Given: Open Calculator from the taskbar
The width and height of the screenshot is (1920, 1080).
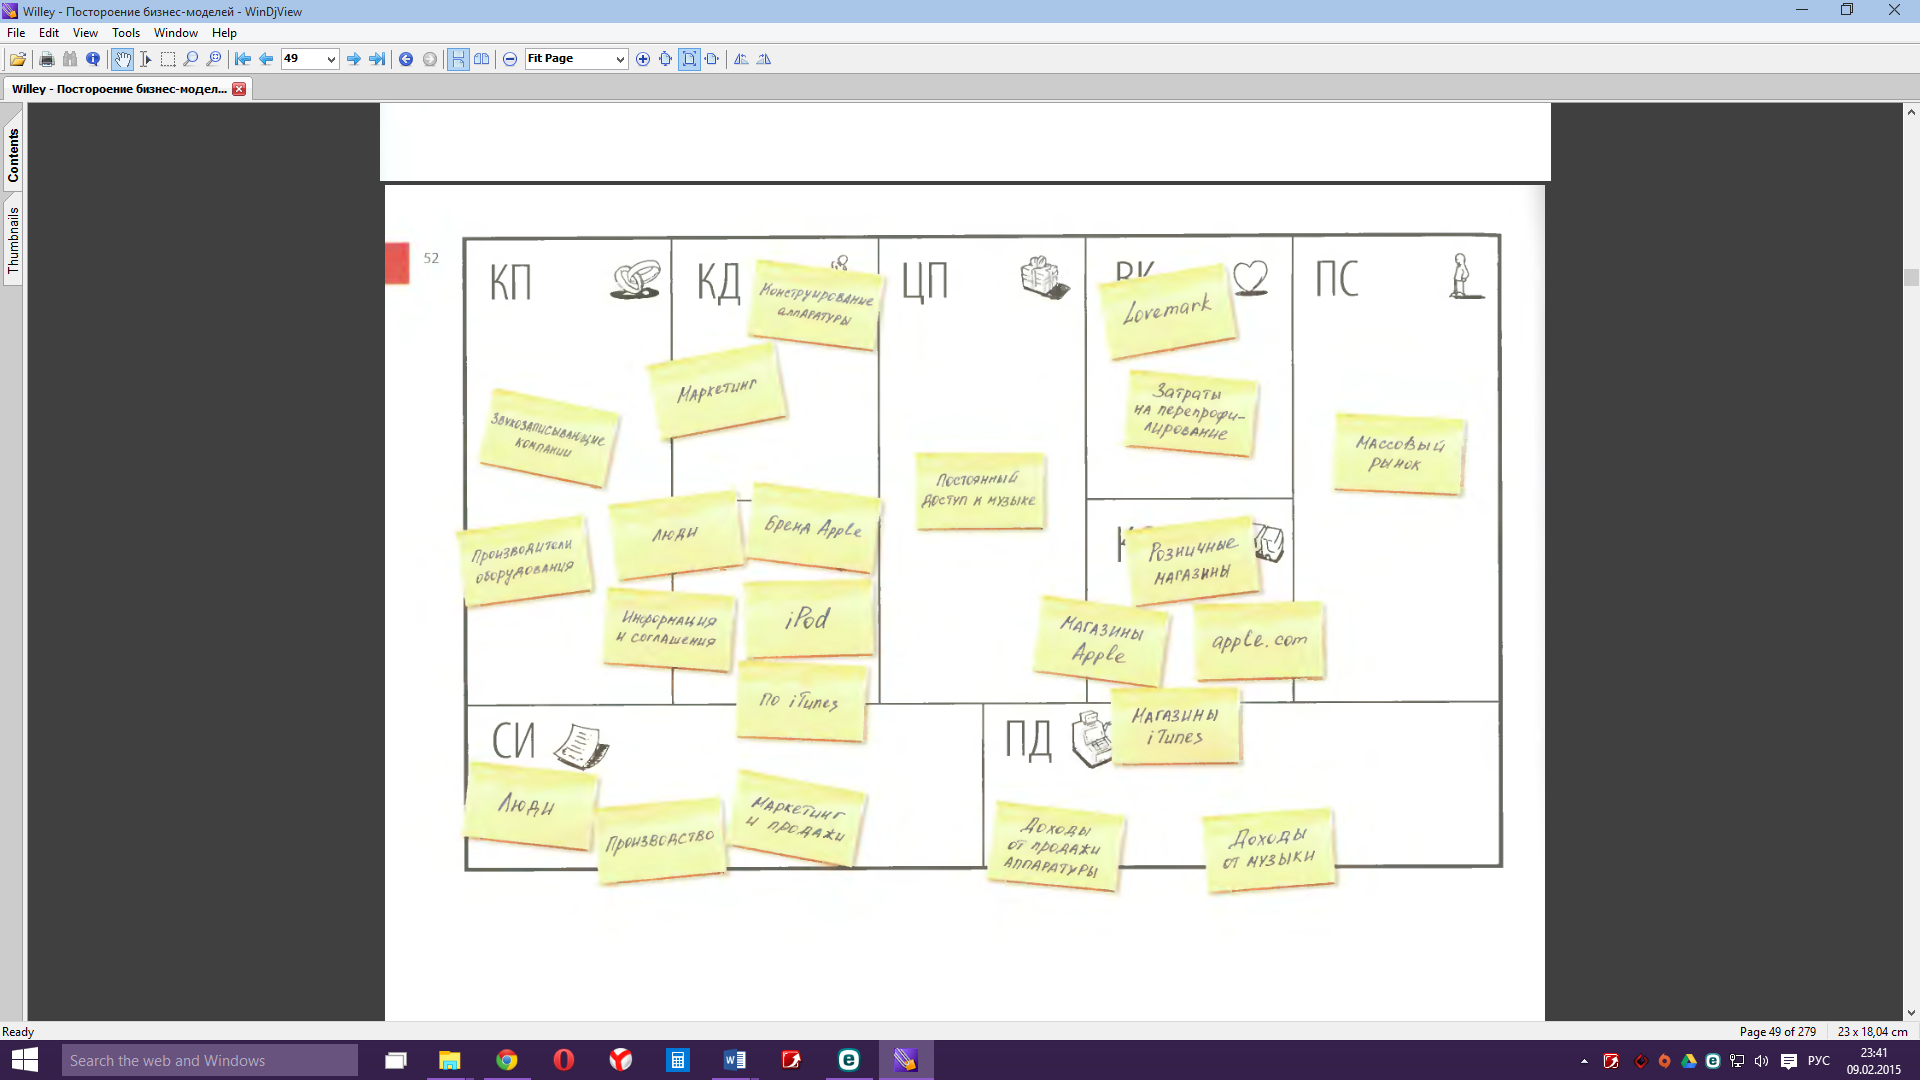Looking at the screenshot, I should pyautogui.click(x=678, y=1060).
